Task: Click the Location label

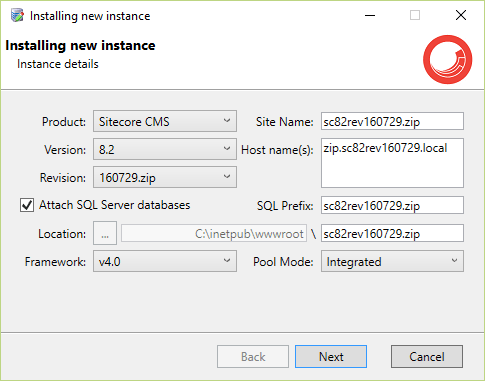Action: [62, 234]
